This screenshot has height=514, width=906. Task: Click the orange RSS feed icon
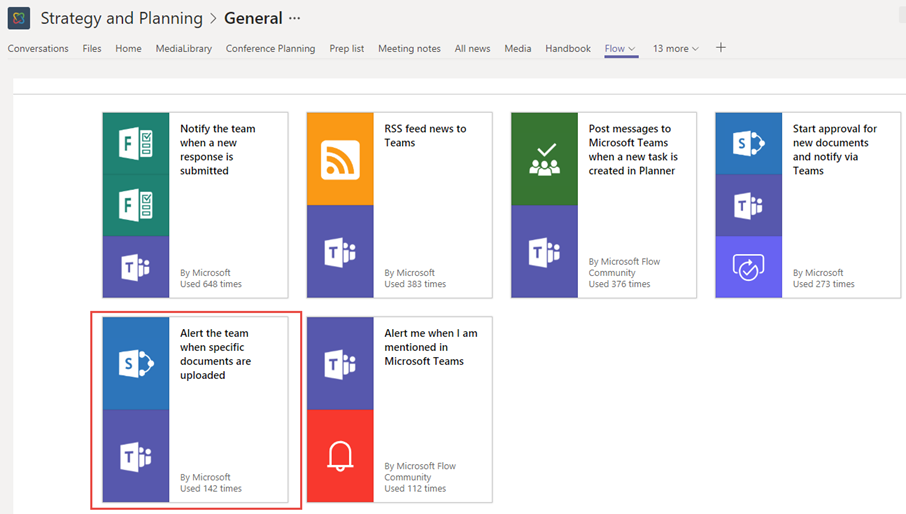tap(340, 159)
